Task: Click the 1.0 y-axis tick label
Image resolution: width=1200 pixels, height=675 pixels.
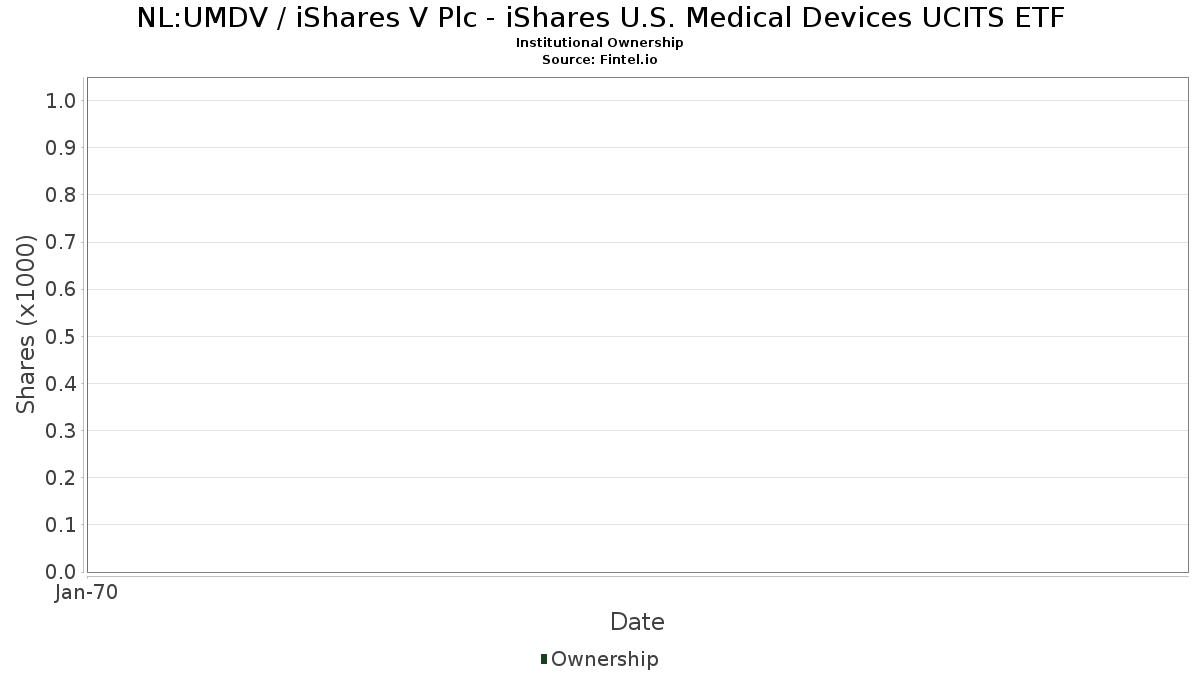Action: (61, 100)
